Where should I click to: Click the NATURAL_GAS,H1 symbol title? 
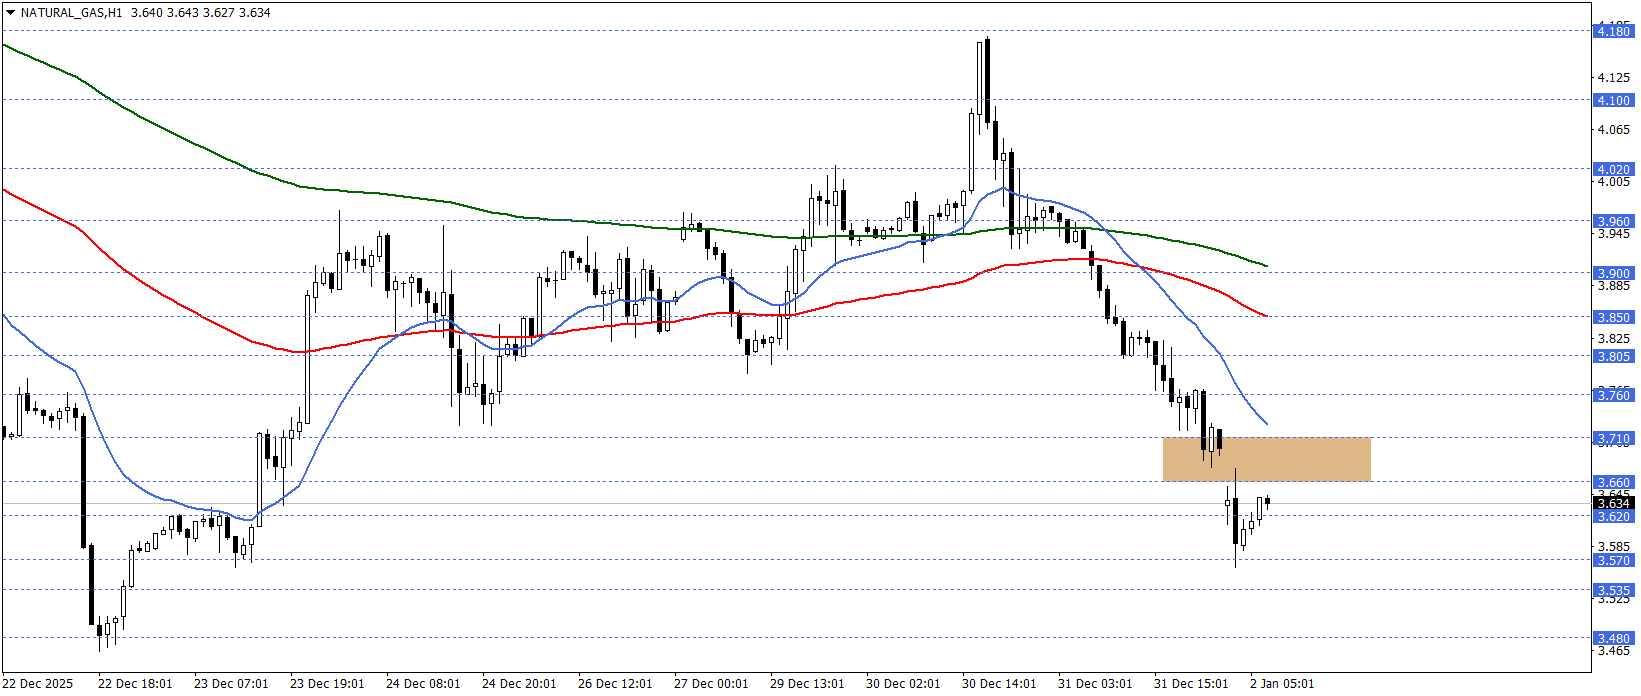(x=71, y=13)
